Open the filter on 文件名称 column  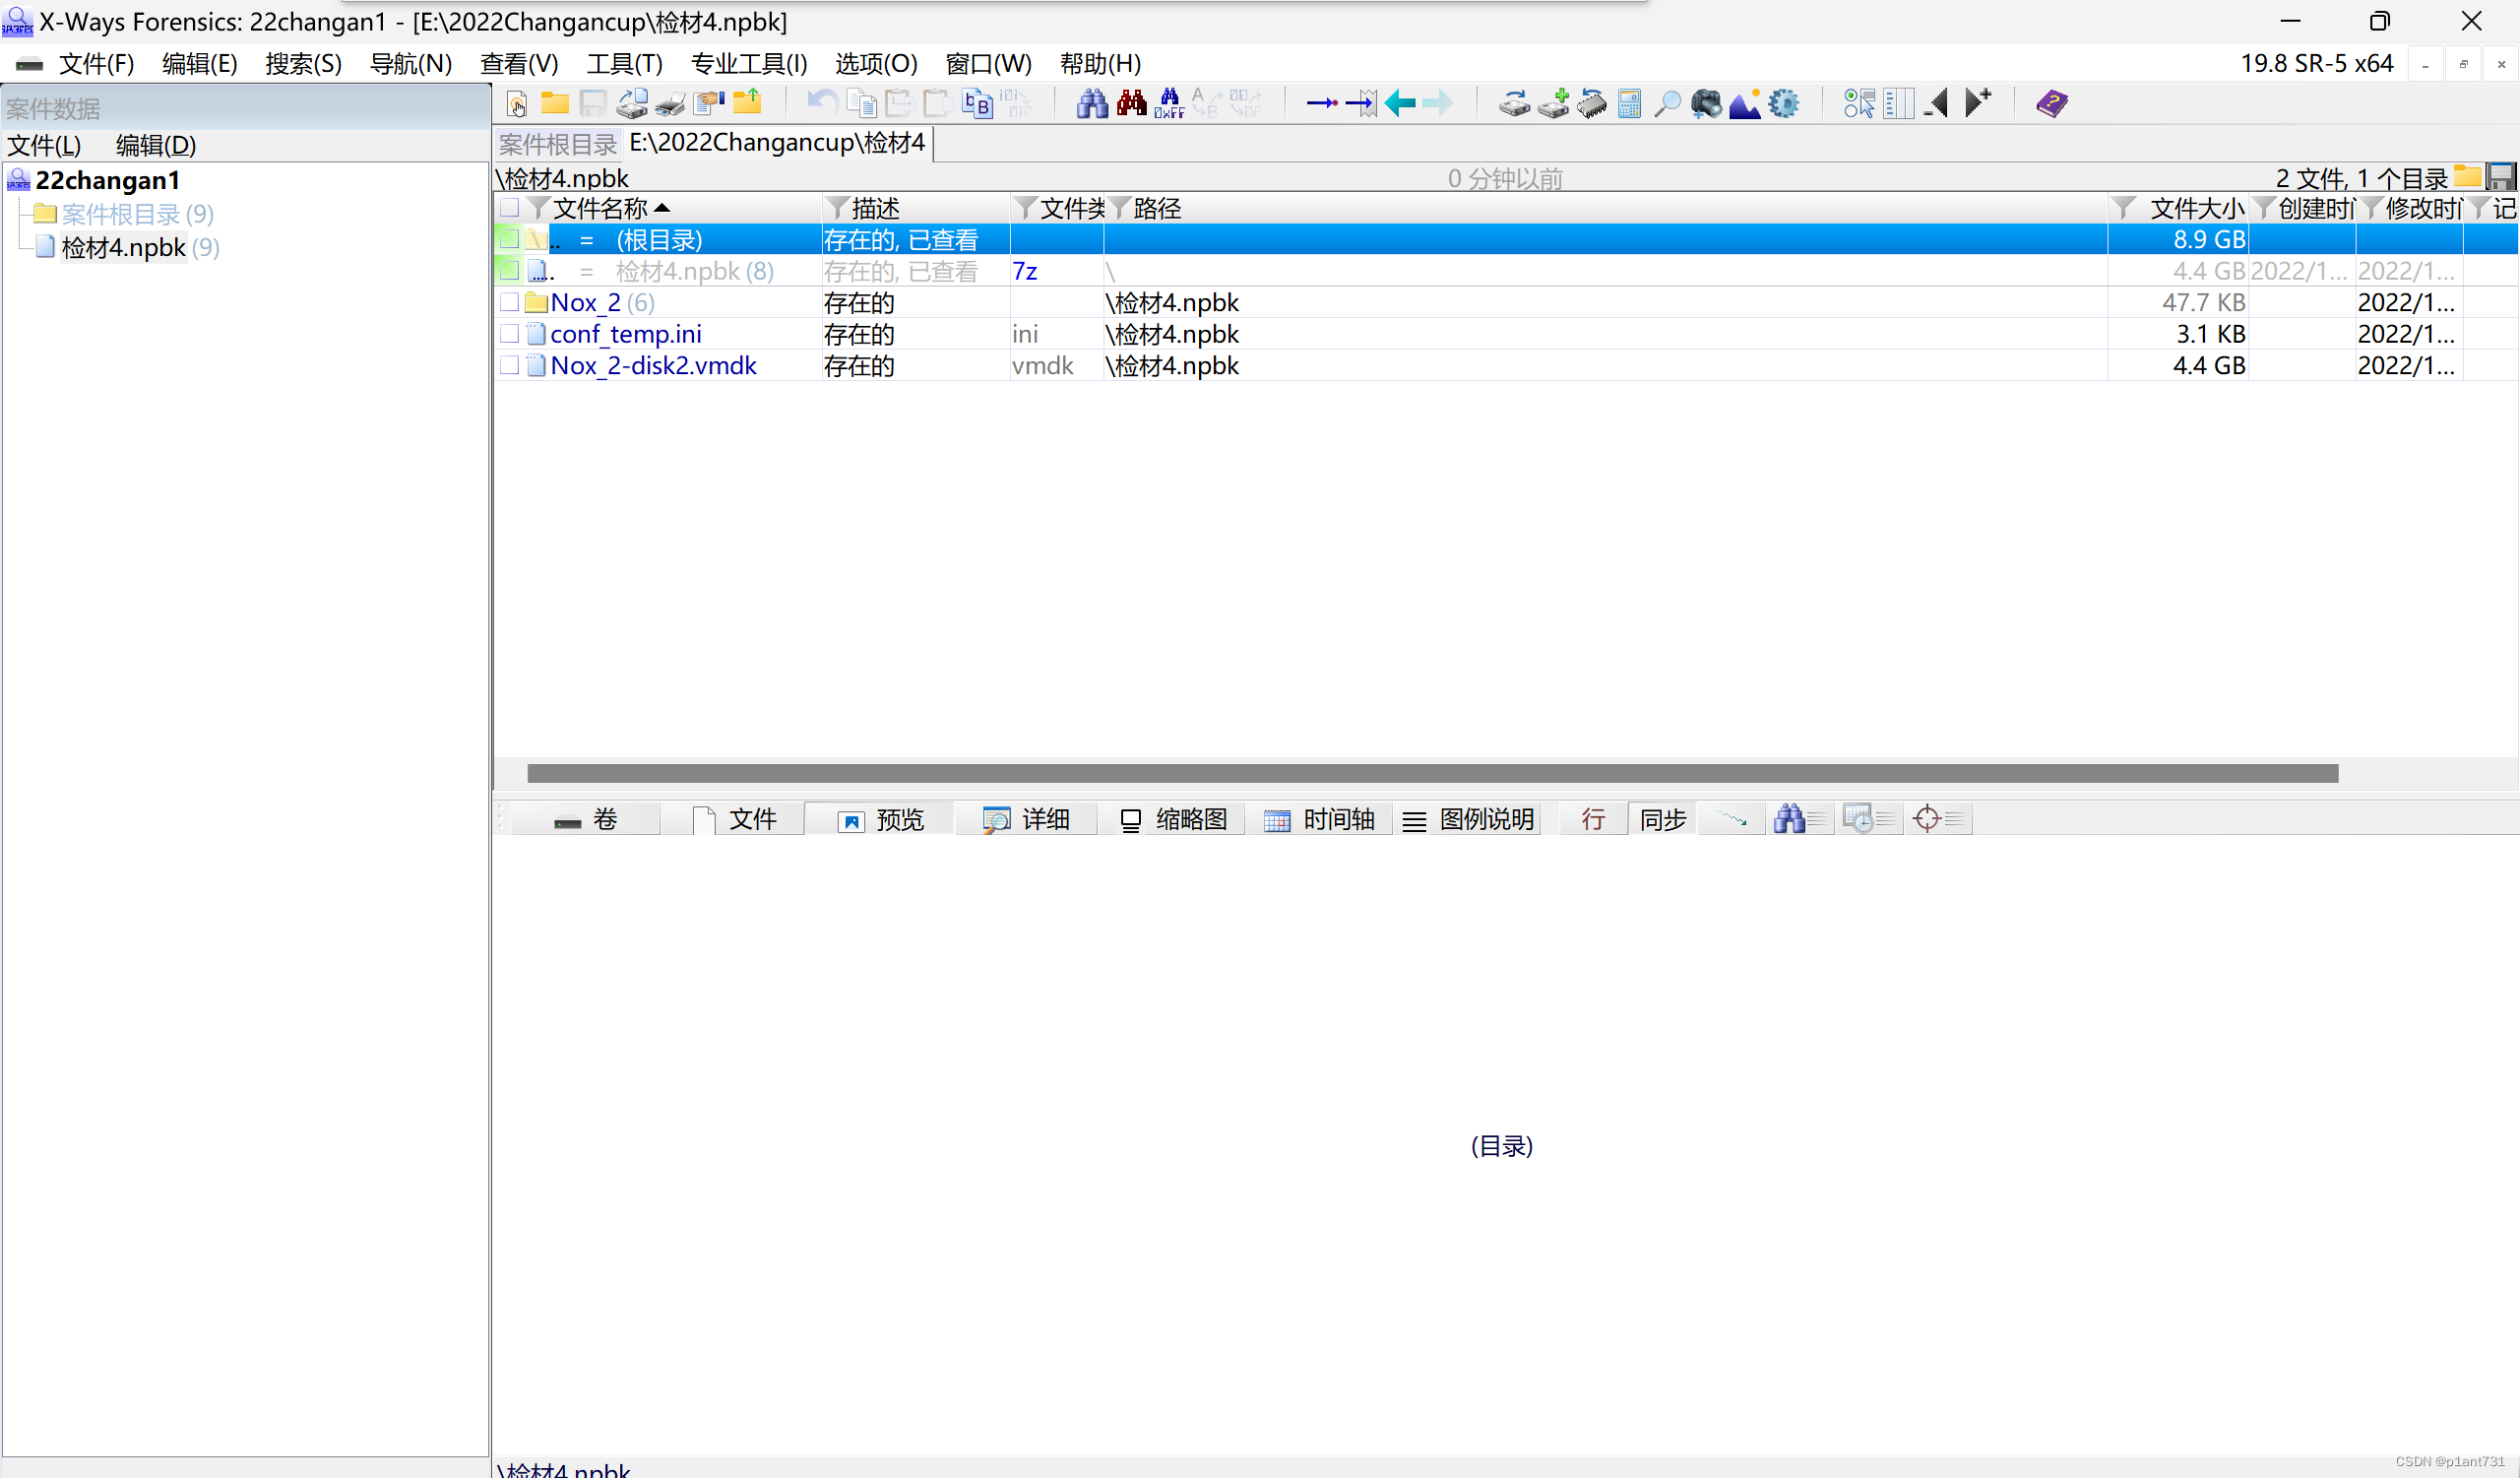click(539, 208)
